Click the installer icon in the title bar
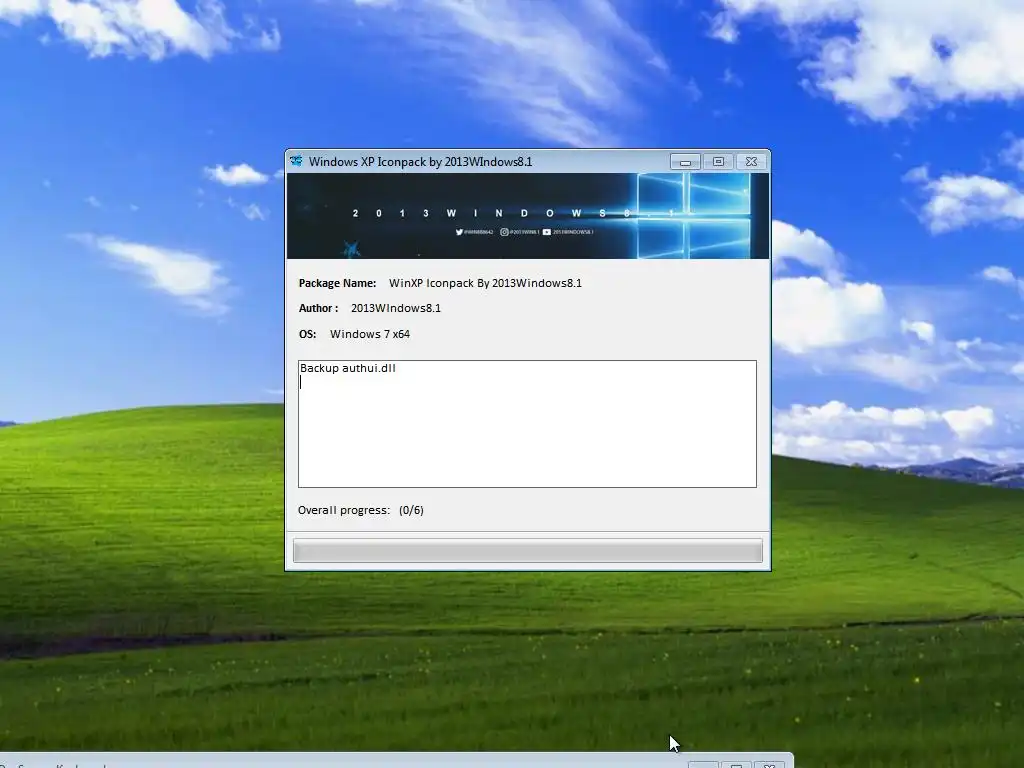 click(x=296, y=161)
